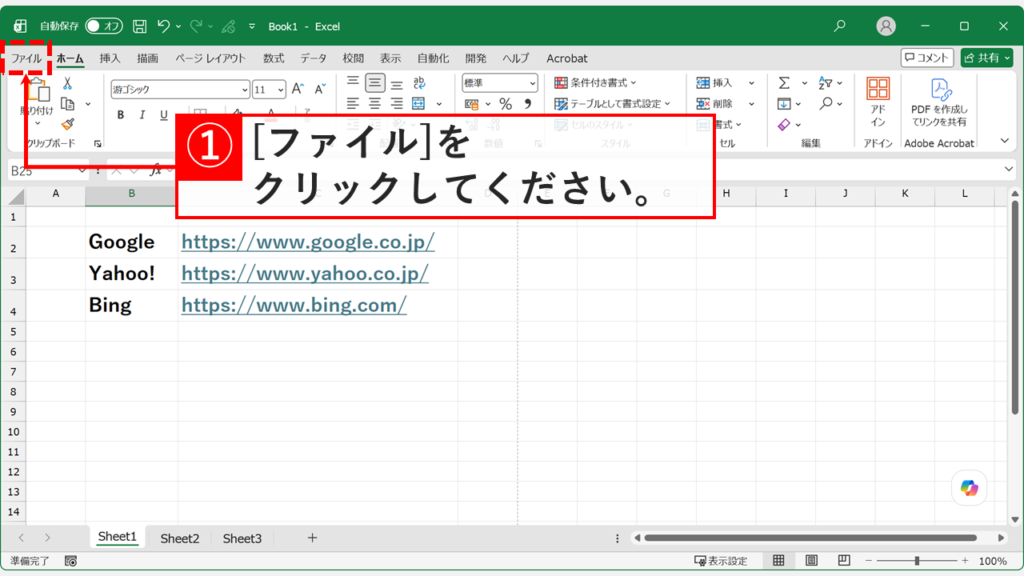
Task: Apply Italic formatting
Action: (x=142, y=115)
